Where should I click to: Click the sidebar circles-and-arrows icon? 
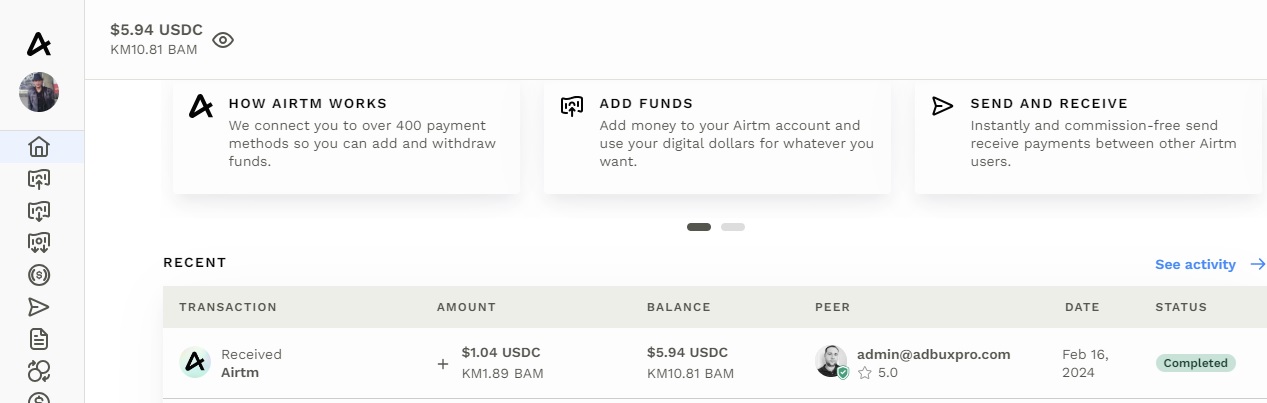pyautogui.click(x=39, y=371)
